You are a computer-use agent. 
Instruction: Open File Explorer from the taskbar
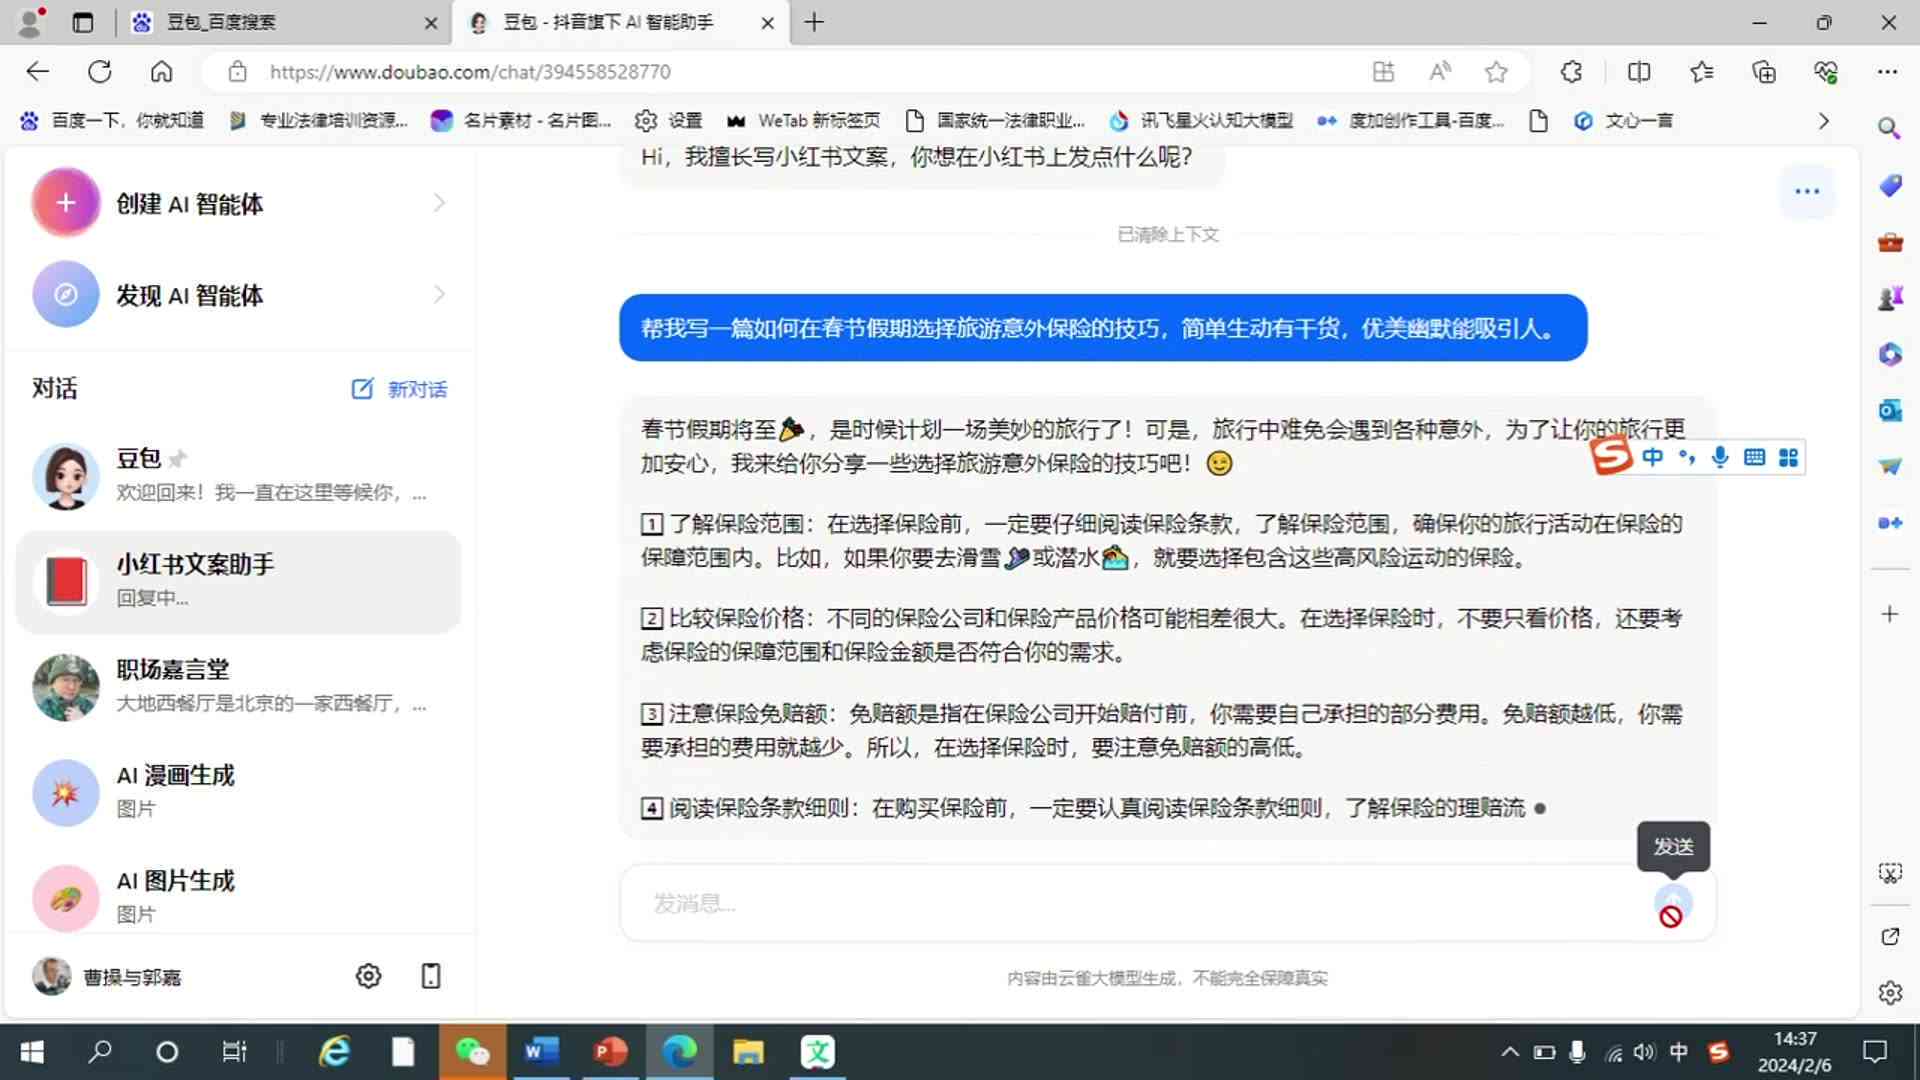tap(748, 1052)
